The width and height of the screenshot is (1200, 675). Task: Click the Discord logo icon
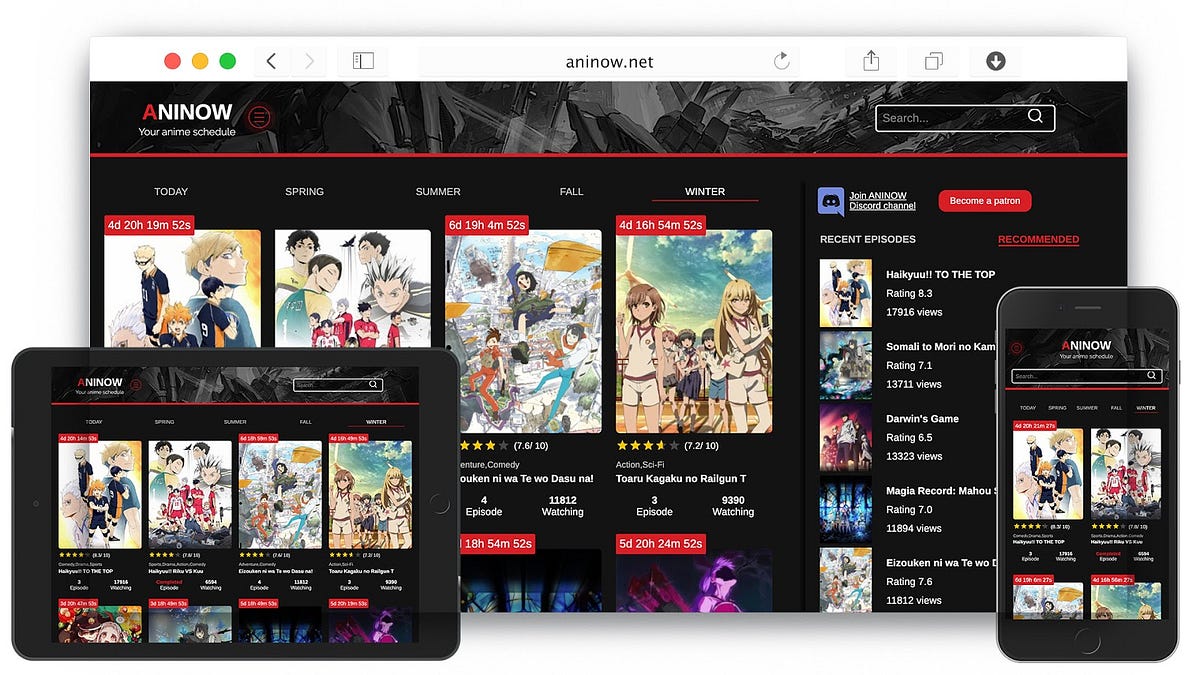(x=831, y=201)
